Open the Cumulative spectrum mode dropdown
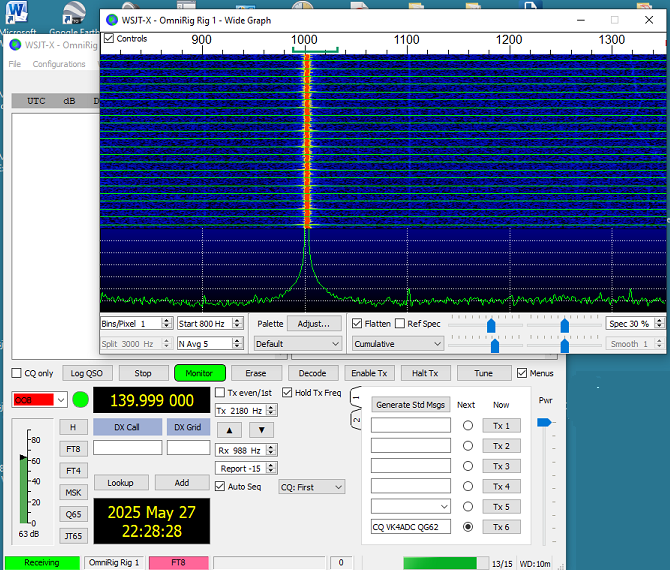Viewport: 670px width, 570px height. click(x=397, y=344)
